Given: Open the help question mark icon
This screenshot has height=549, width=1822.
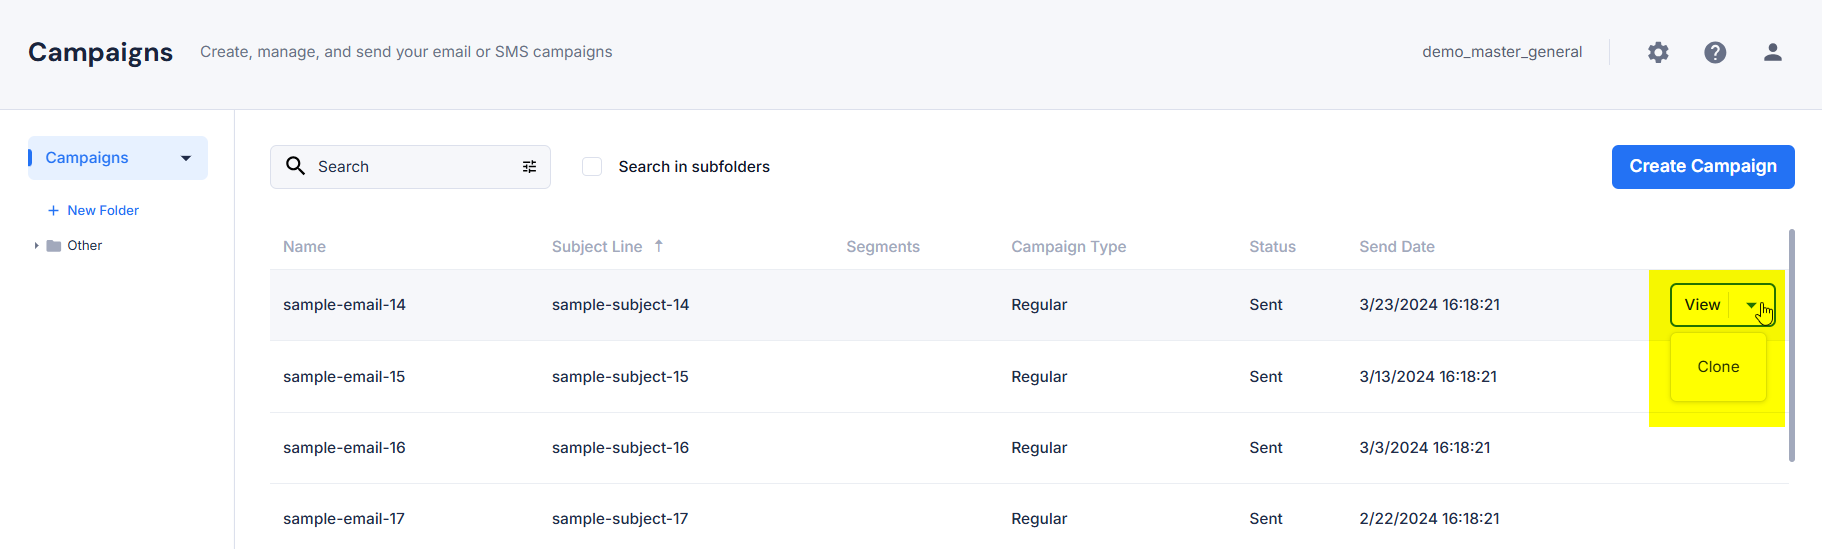Looking at the screenshot, I should pyautogui.click(x=1715, y=52).
